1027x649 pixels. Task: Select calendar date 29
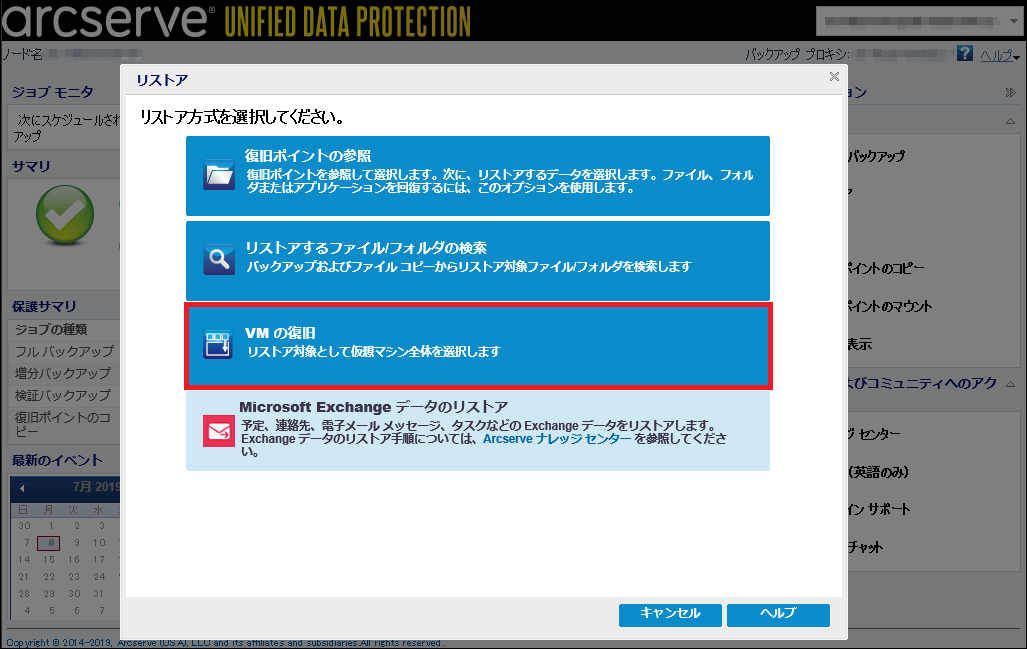[49, 594]
